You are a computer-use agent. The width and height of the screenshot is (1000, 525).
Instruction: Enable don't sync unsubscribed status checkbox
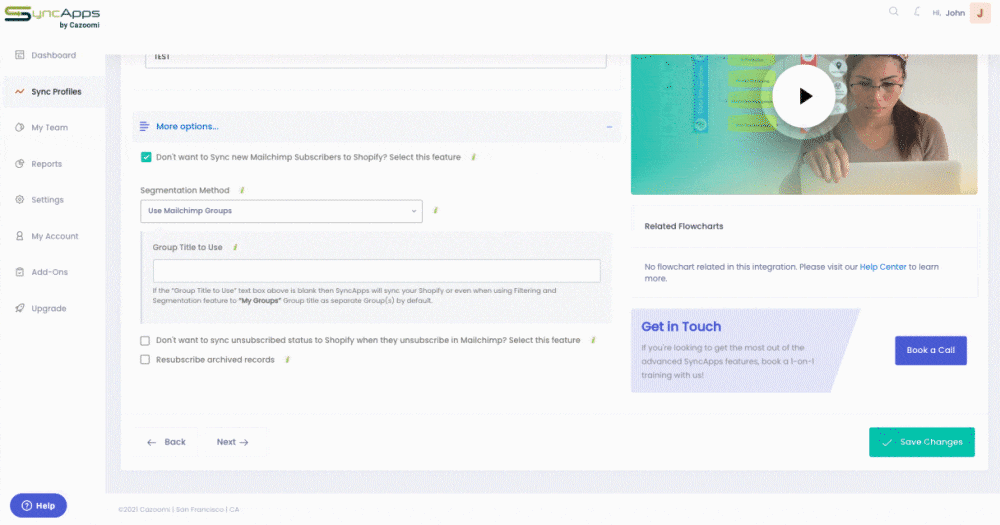(x=145, y=341)
